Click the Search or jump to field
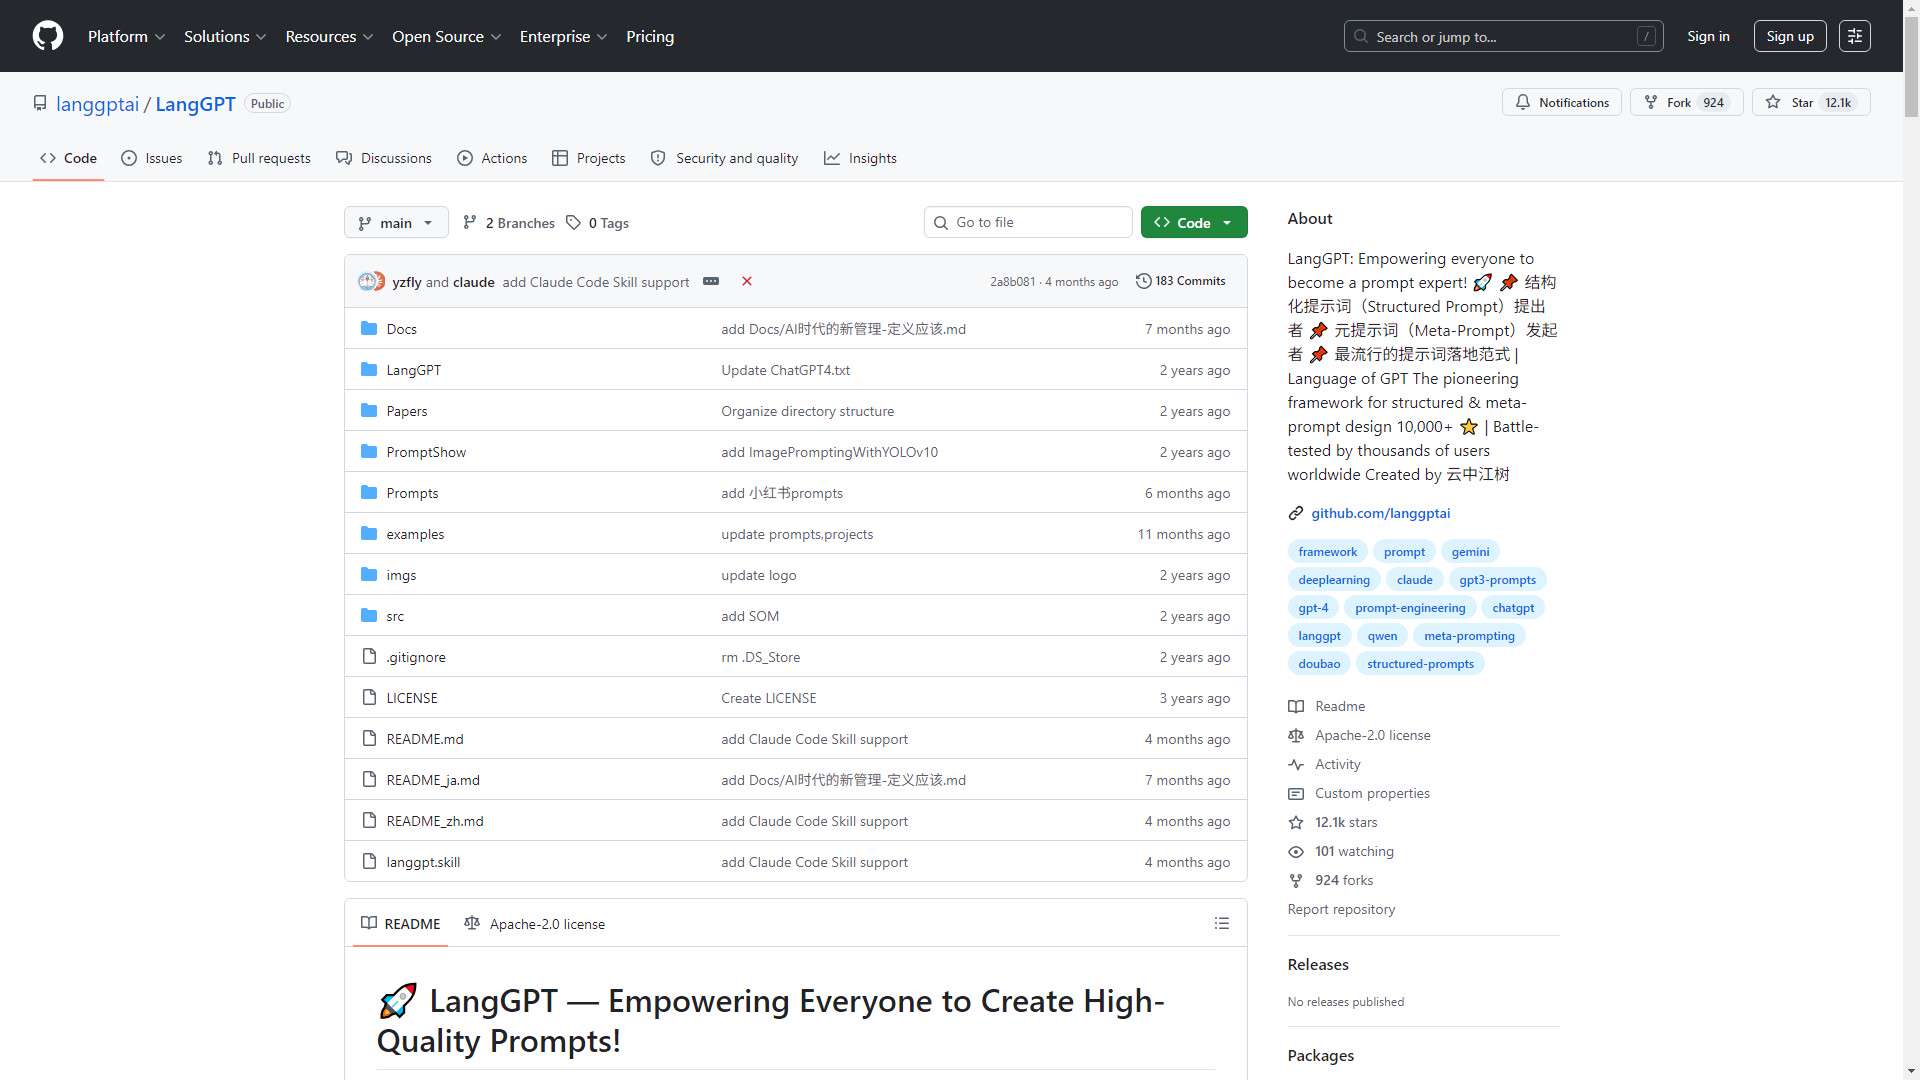 pyautogui.click(x=1504, y=36)
